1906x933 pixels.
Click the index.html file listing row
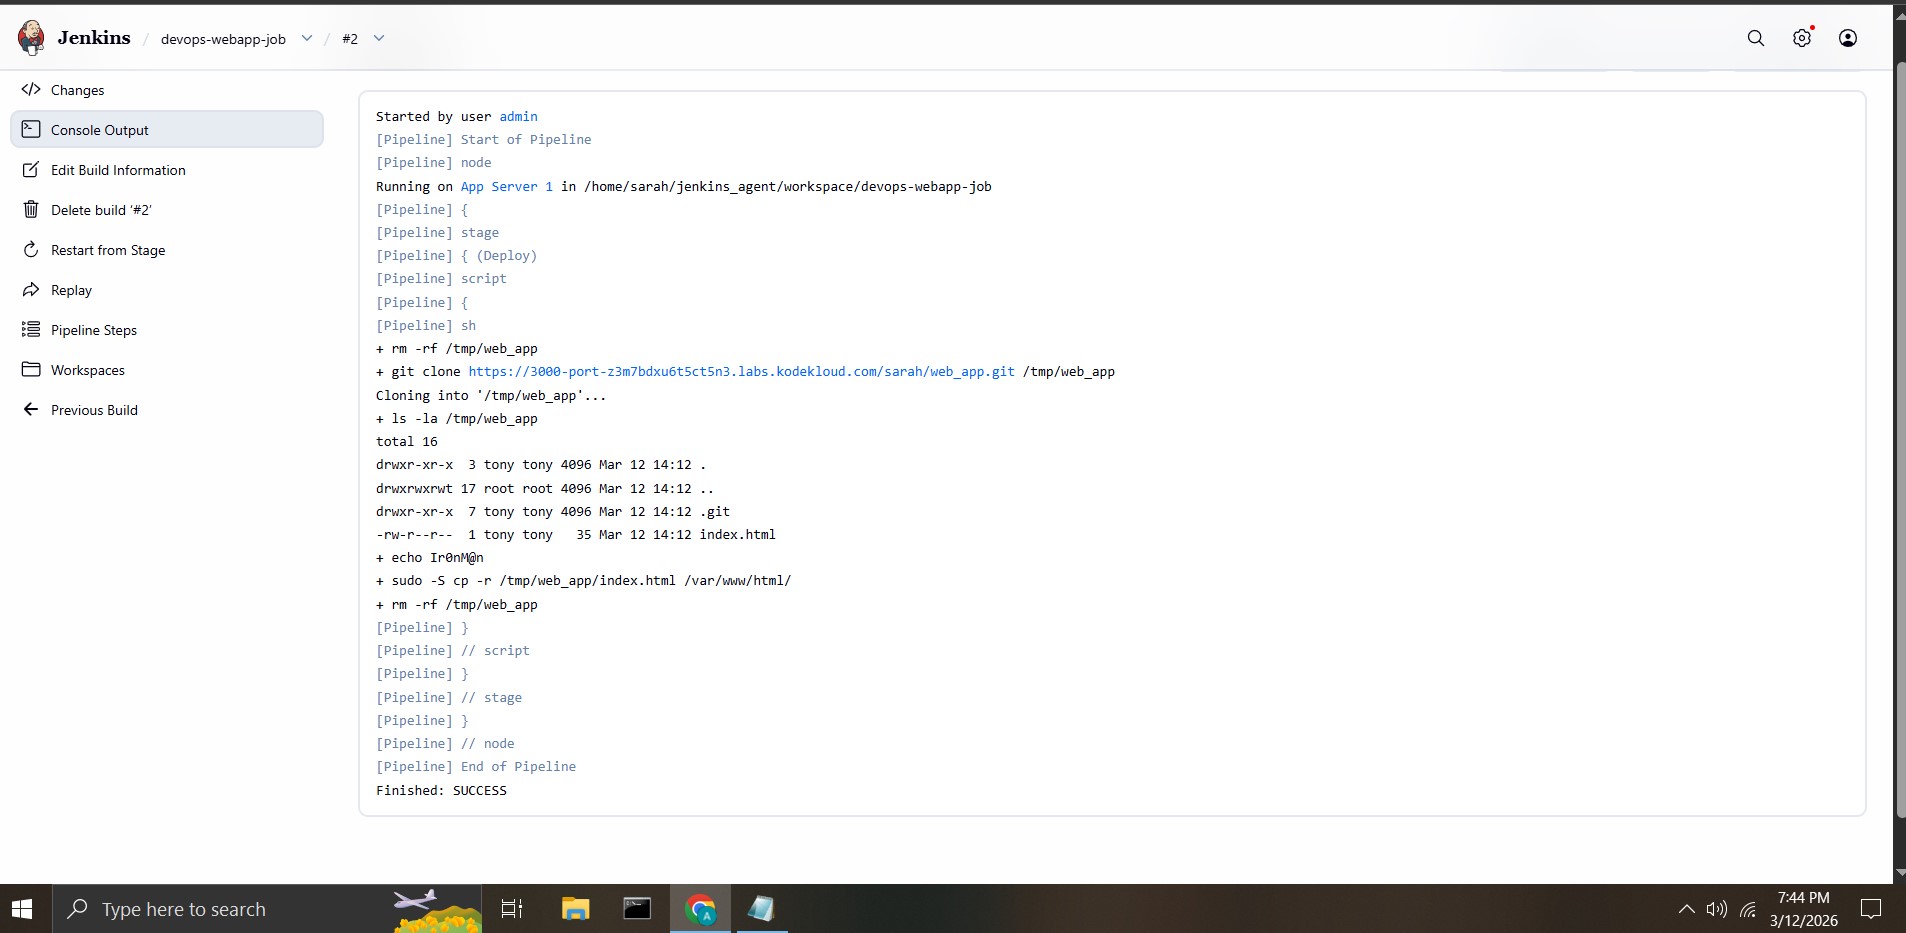point(576,534)
